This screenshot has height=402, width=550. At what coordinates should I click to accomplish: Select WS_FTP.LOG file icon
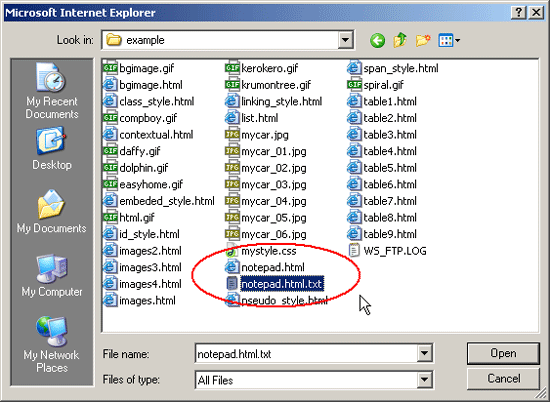[354, 251]
